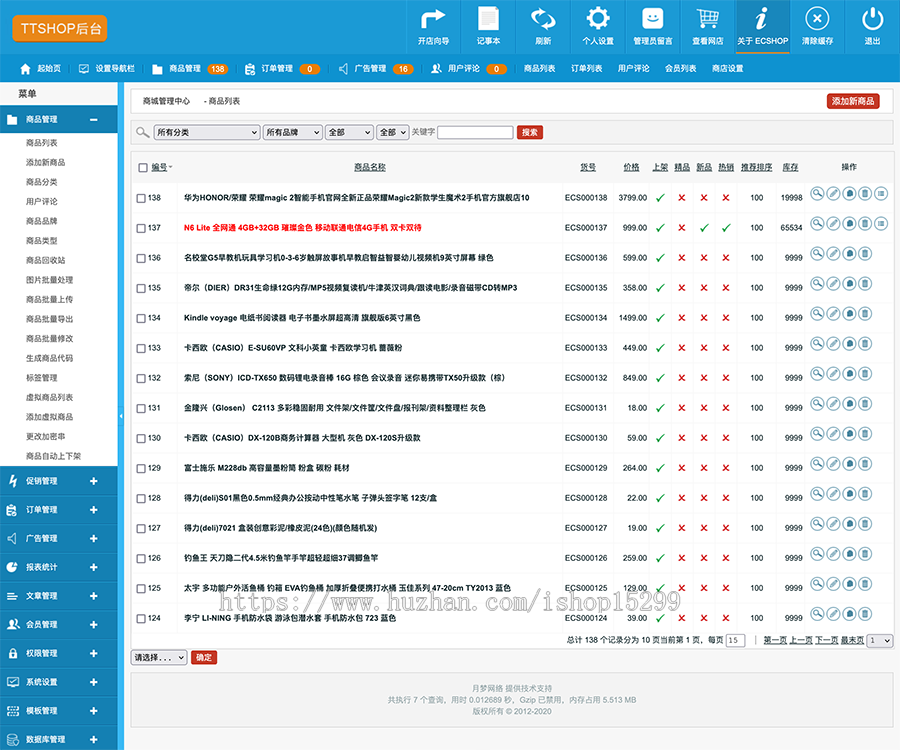The height and width of the screenshot is (750, 900).
Task: Select 商品回收站 in the sidebar menu
Action: (45, 260)
